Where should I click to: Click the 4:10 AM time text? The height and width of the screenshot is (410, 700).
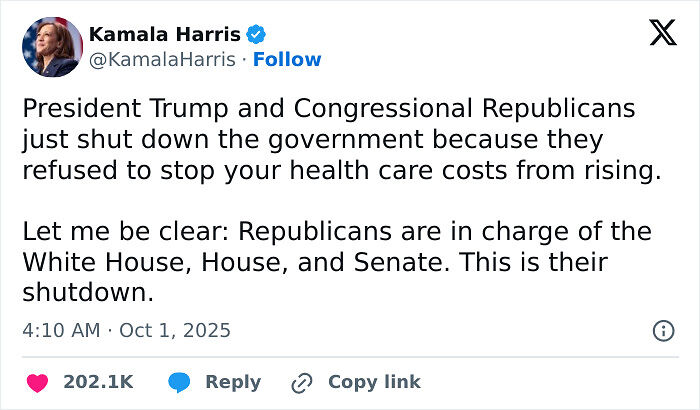tap(59, 329)
